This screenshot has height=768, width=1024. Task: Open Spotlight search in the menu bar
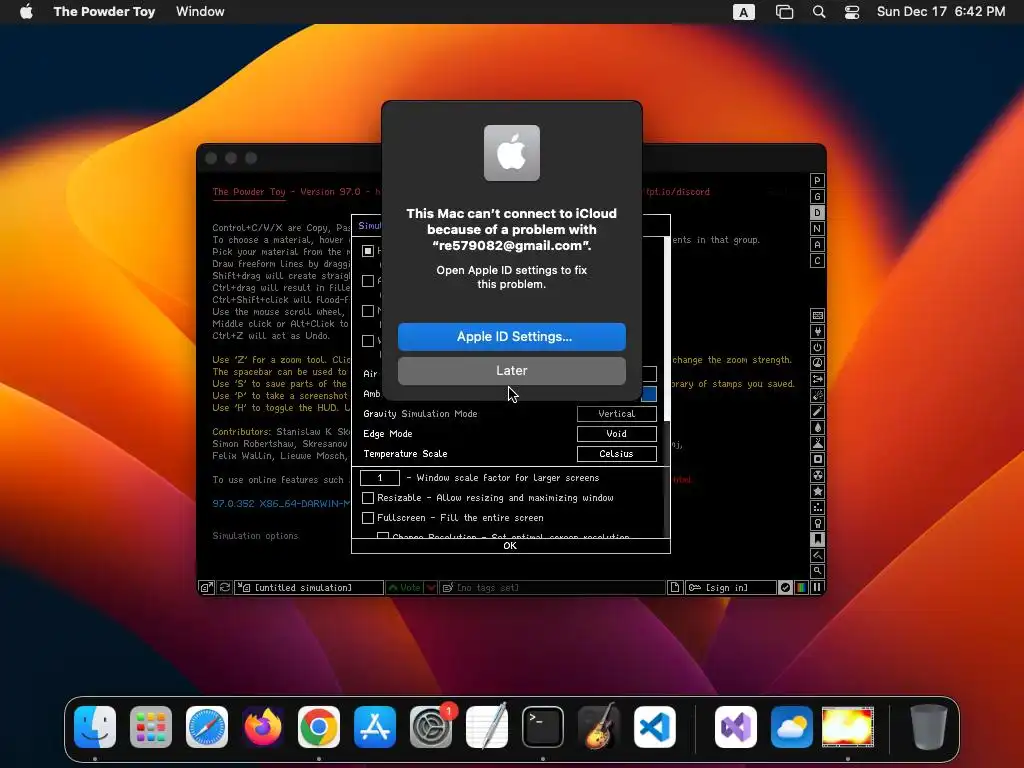819,12
